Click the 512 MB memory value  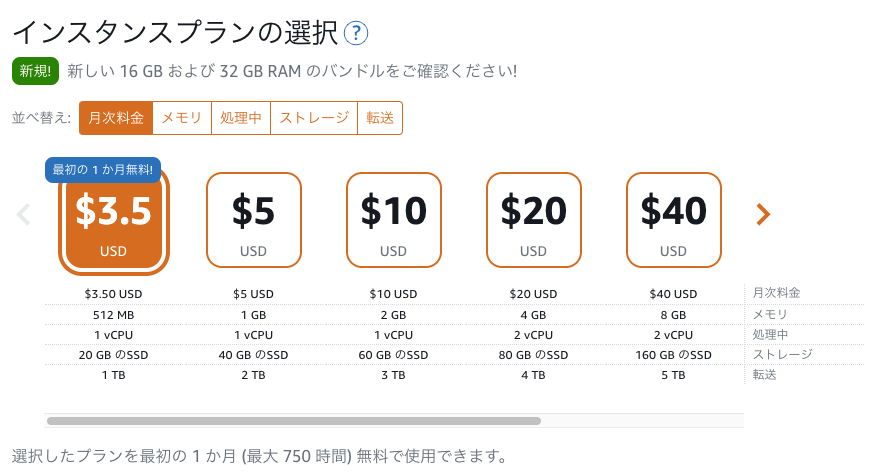click(x=114, y=315)
